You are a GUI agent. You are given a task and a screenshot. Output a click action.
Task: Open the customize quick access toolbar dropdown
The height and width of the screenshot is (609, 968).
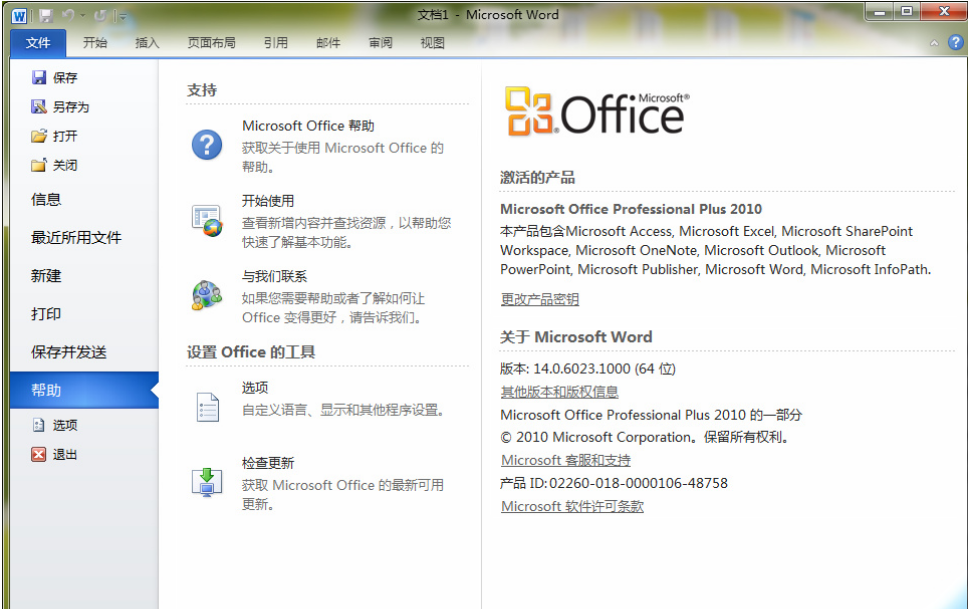123,17
